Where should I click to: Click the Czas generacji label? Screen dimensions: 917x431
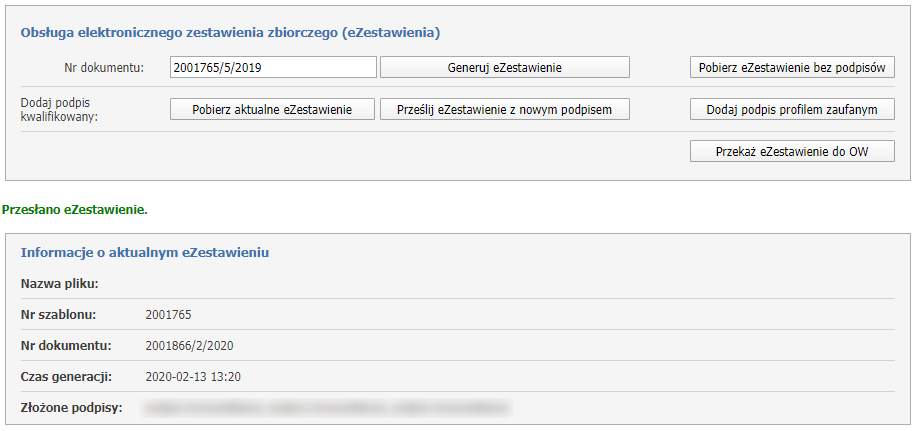pos(66,377)
